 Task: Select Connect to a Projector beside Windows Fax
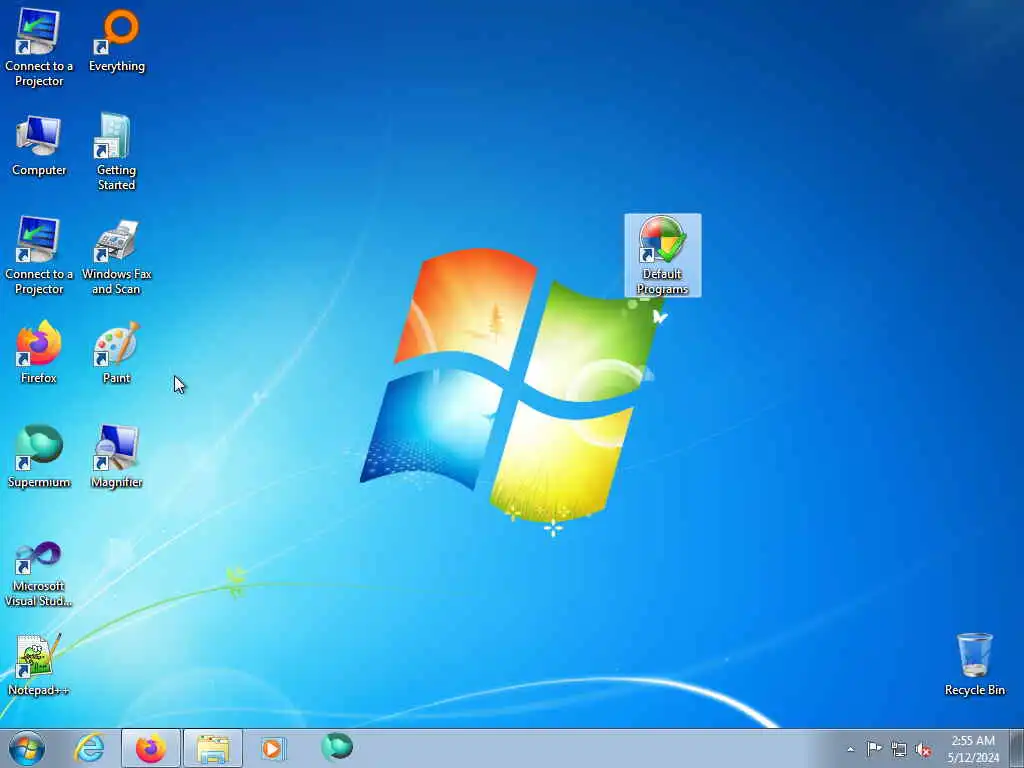39,255
